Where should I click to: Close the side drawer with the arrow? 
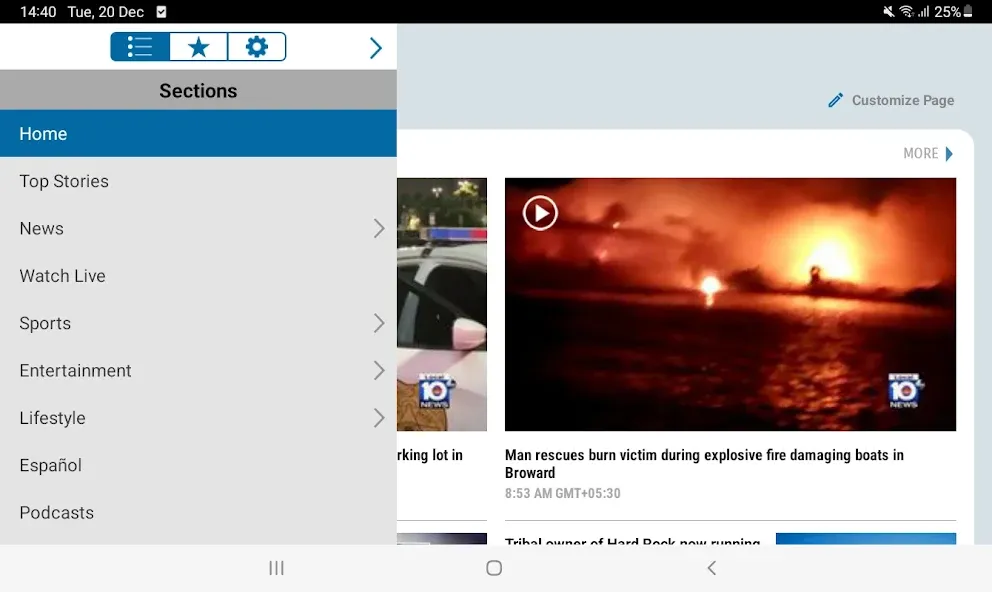click(x=376, y=48)
